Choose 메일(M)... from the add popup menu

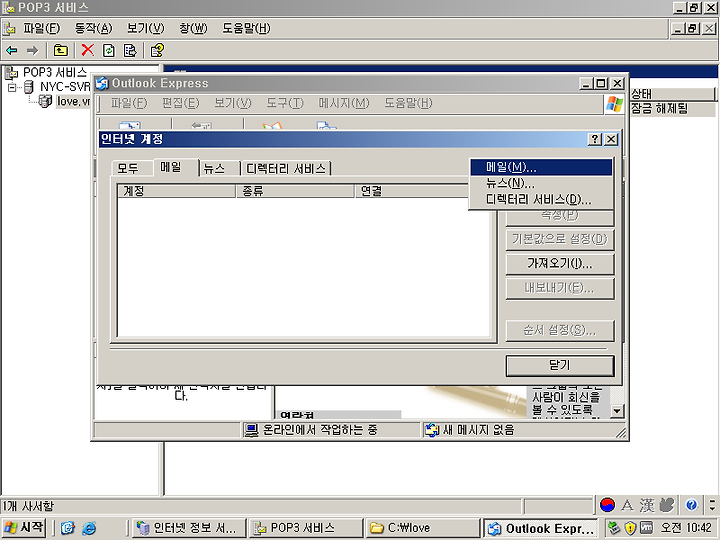541,167
